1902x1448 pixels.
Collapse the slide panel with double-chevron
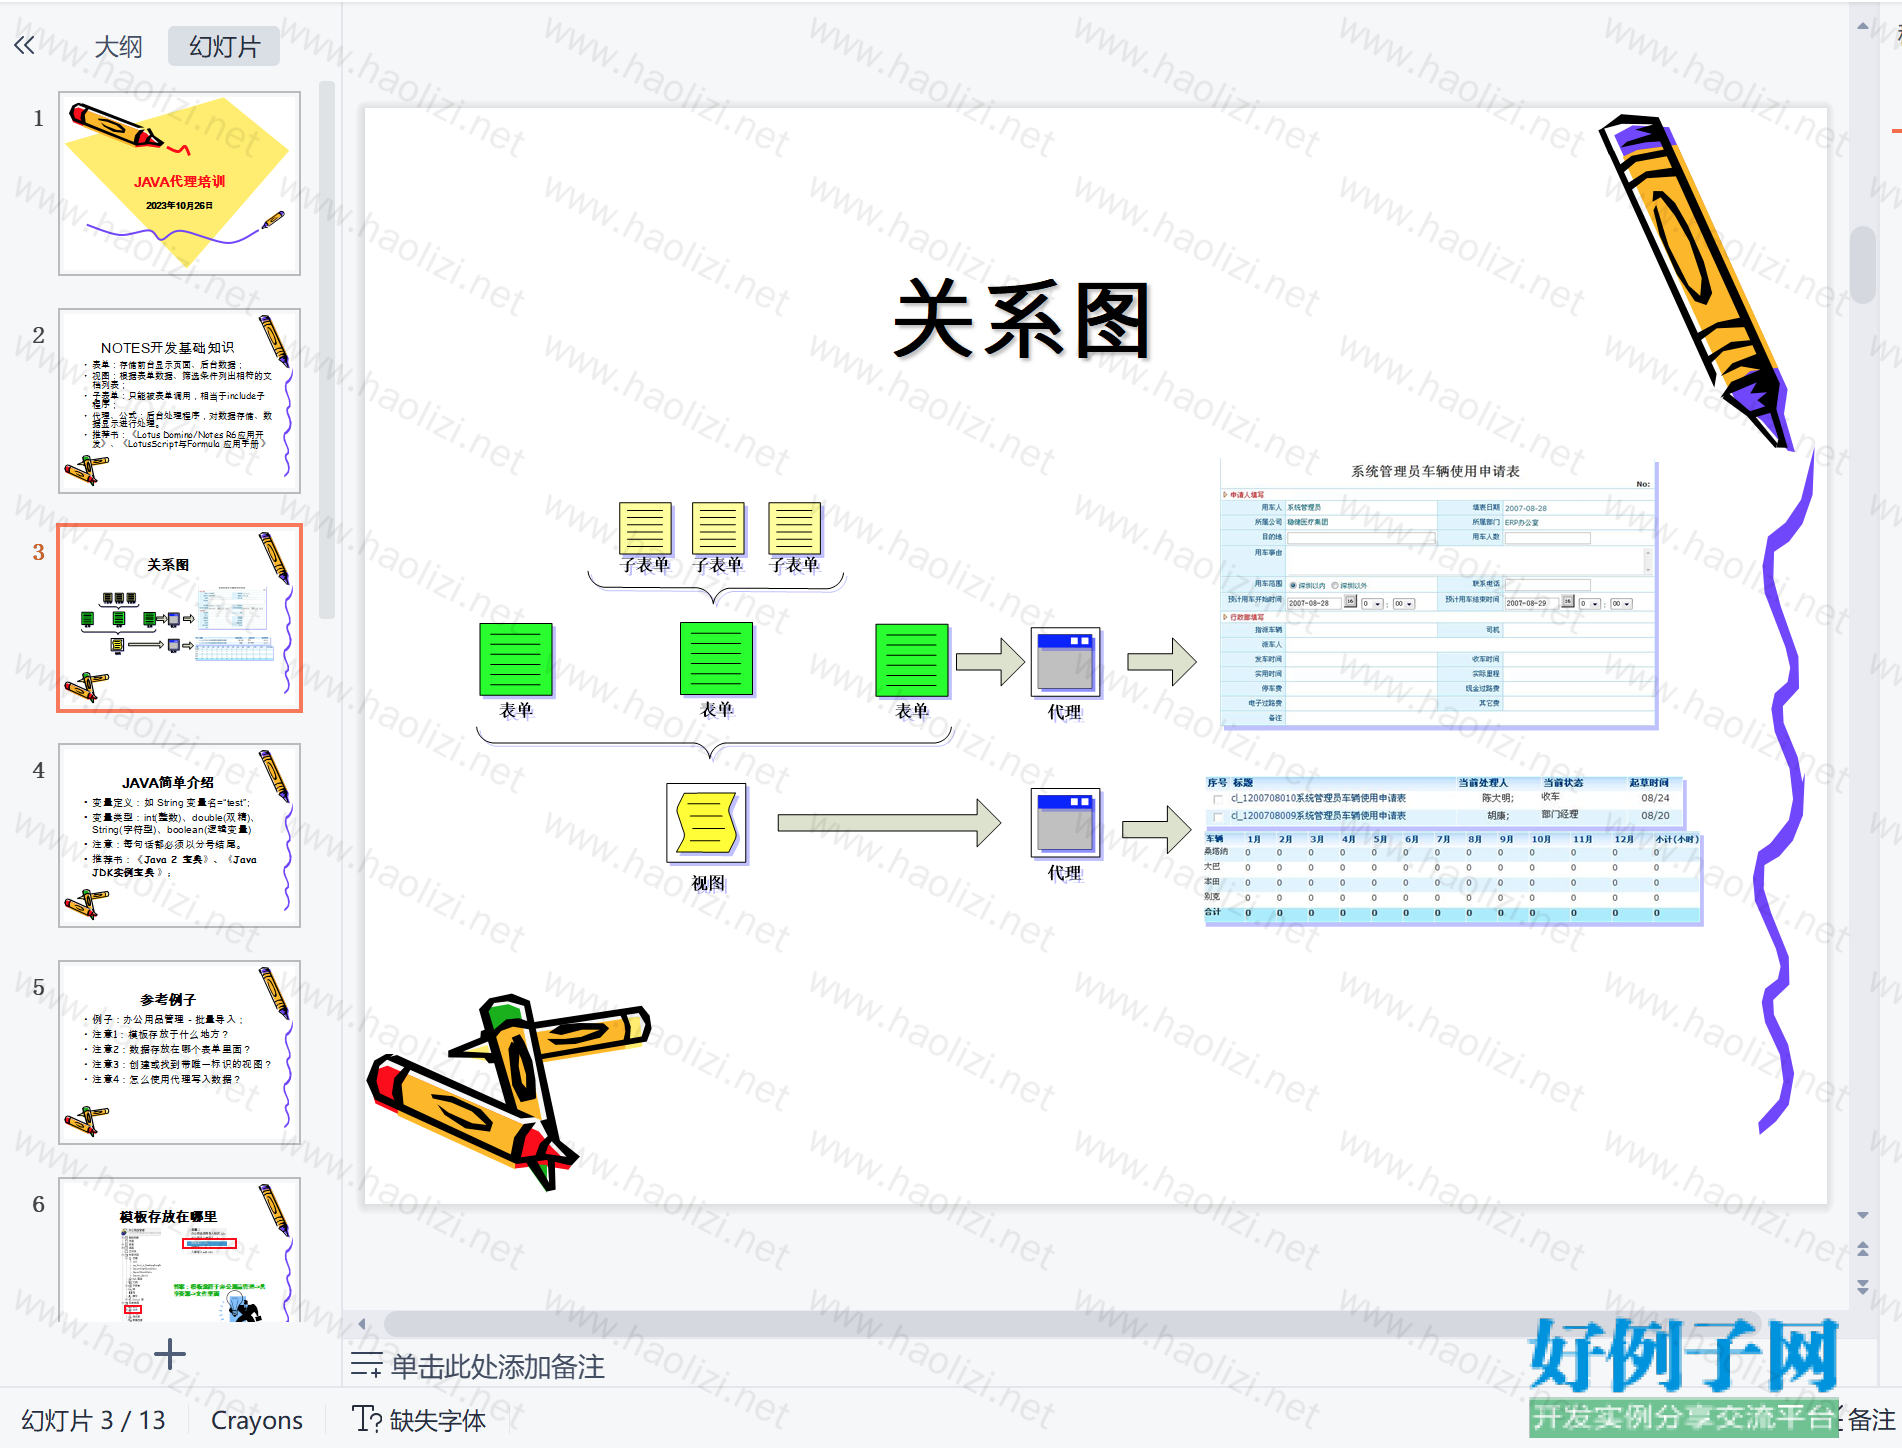click(24, 45)
